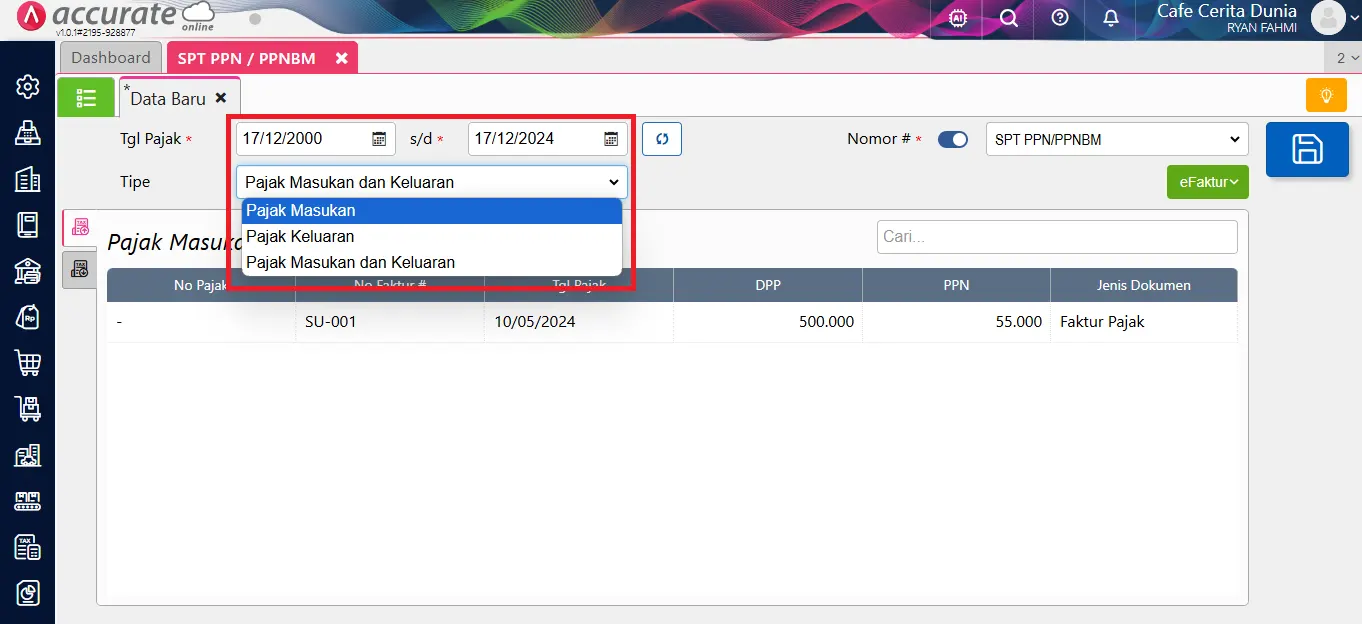
Task: Refresh the data with the reload icon
Action: (661, 139)
